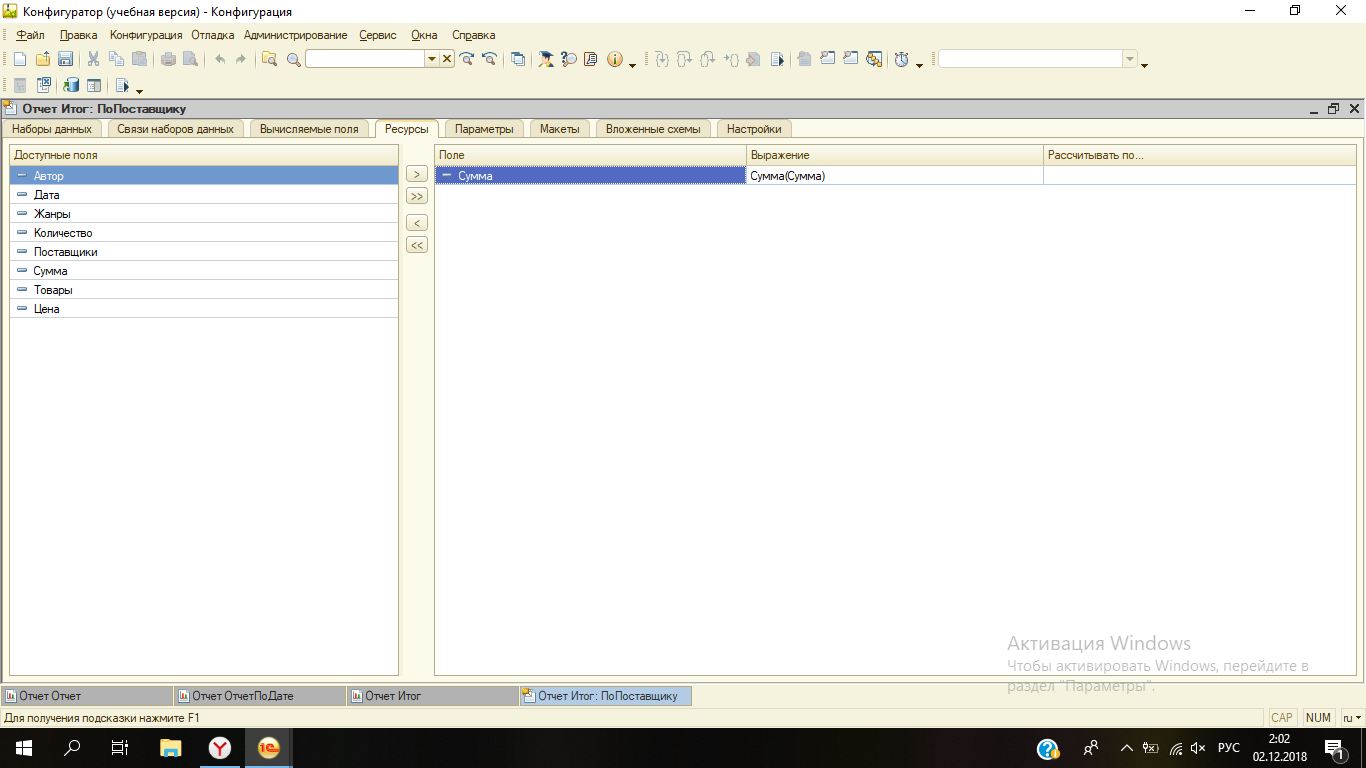This screenshot has width=1366, height=768.
Task: Click the muted volume tray icon
Action: 1198,748
